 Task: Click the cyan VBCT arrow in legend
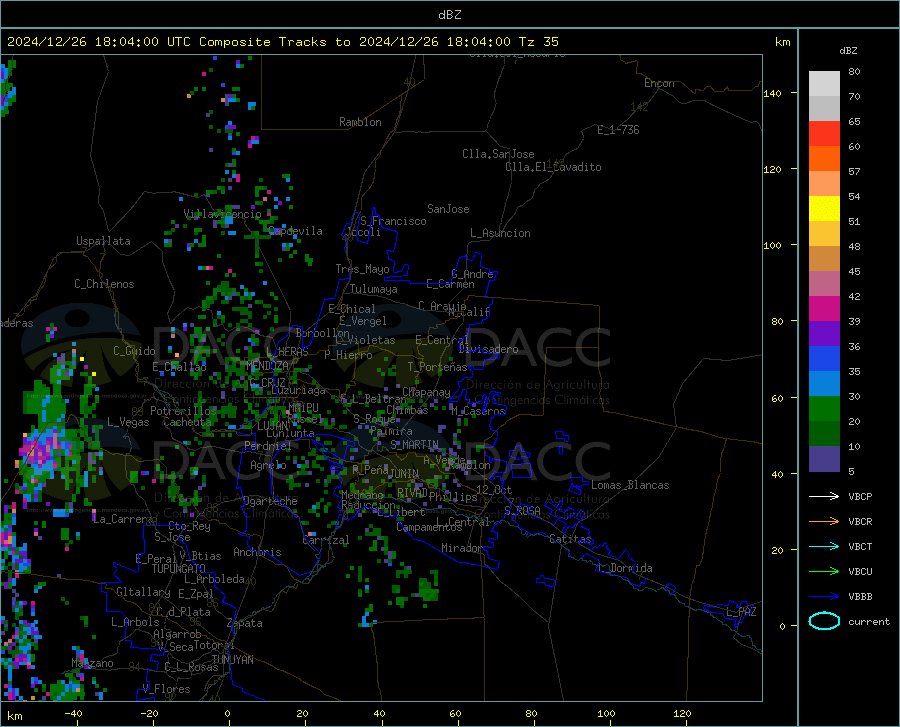point(824,546)
